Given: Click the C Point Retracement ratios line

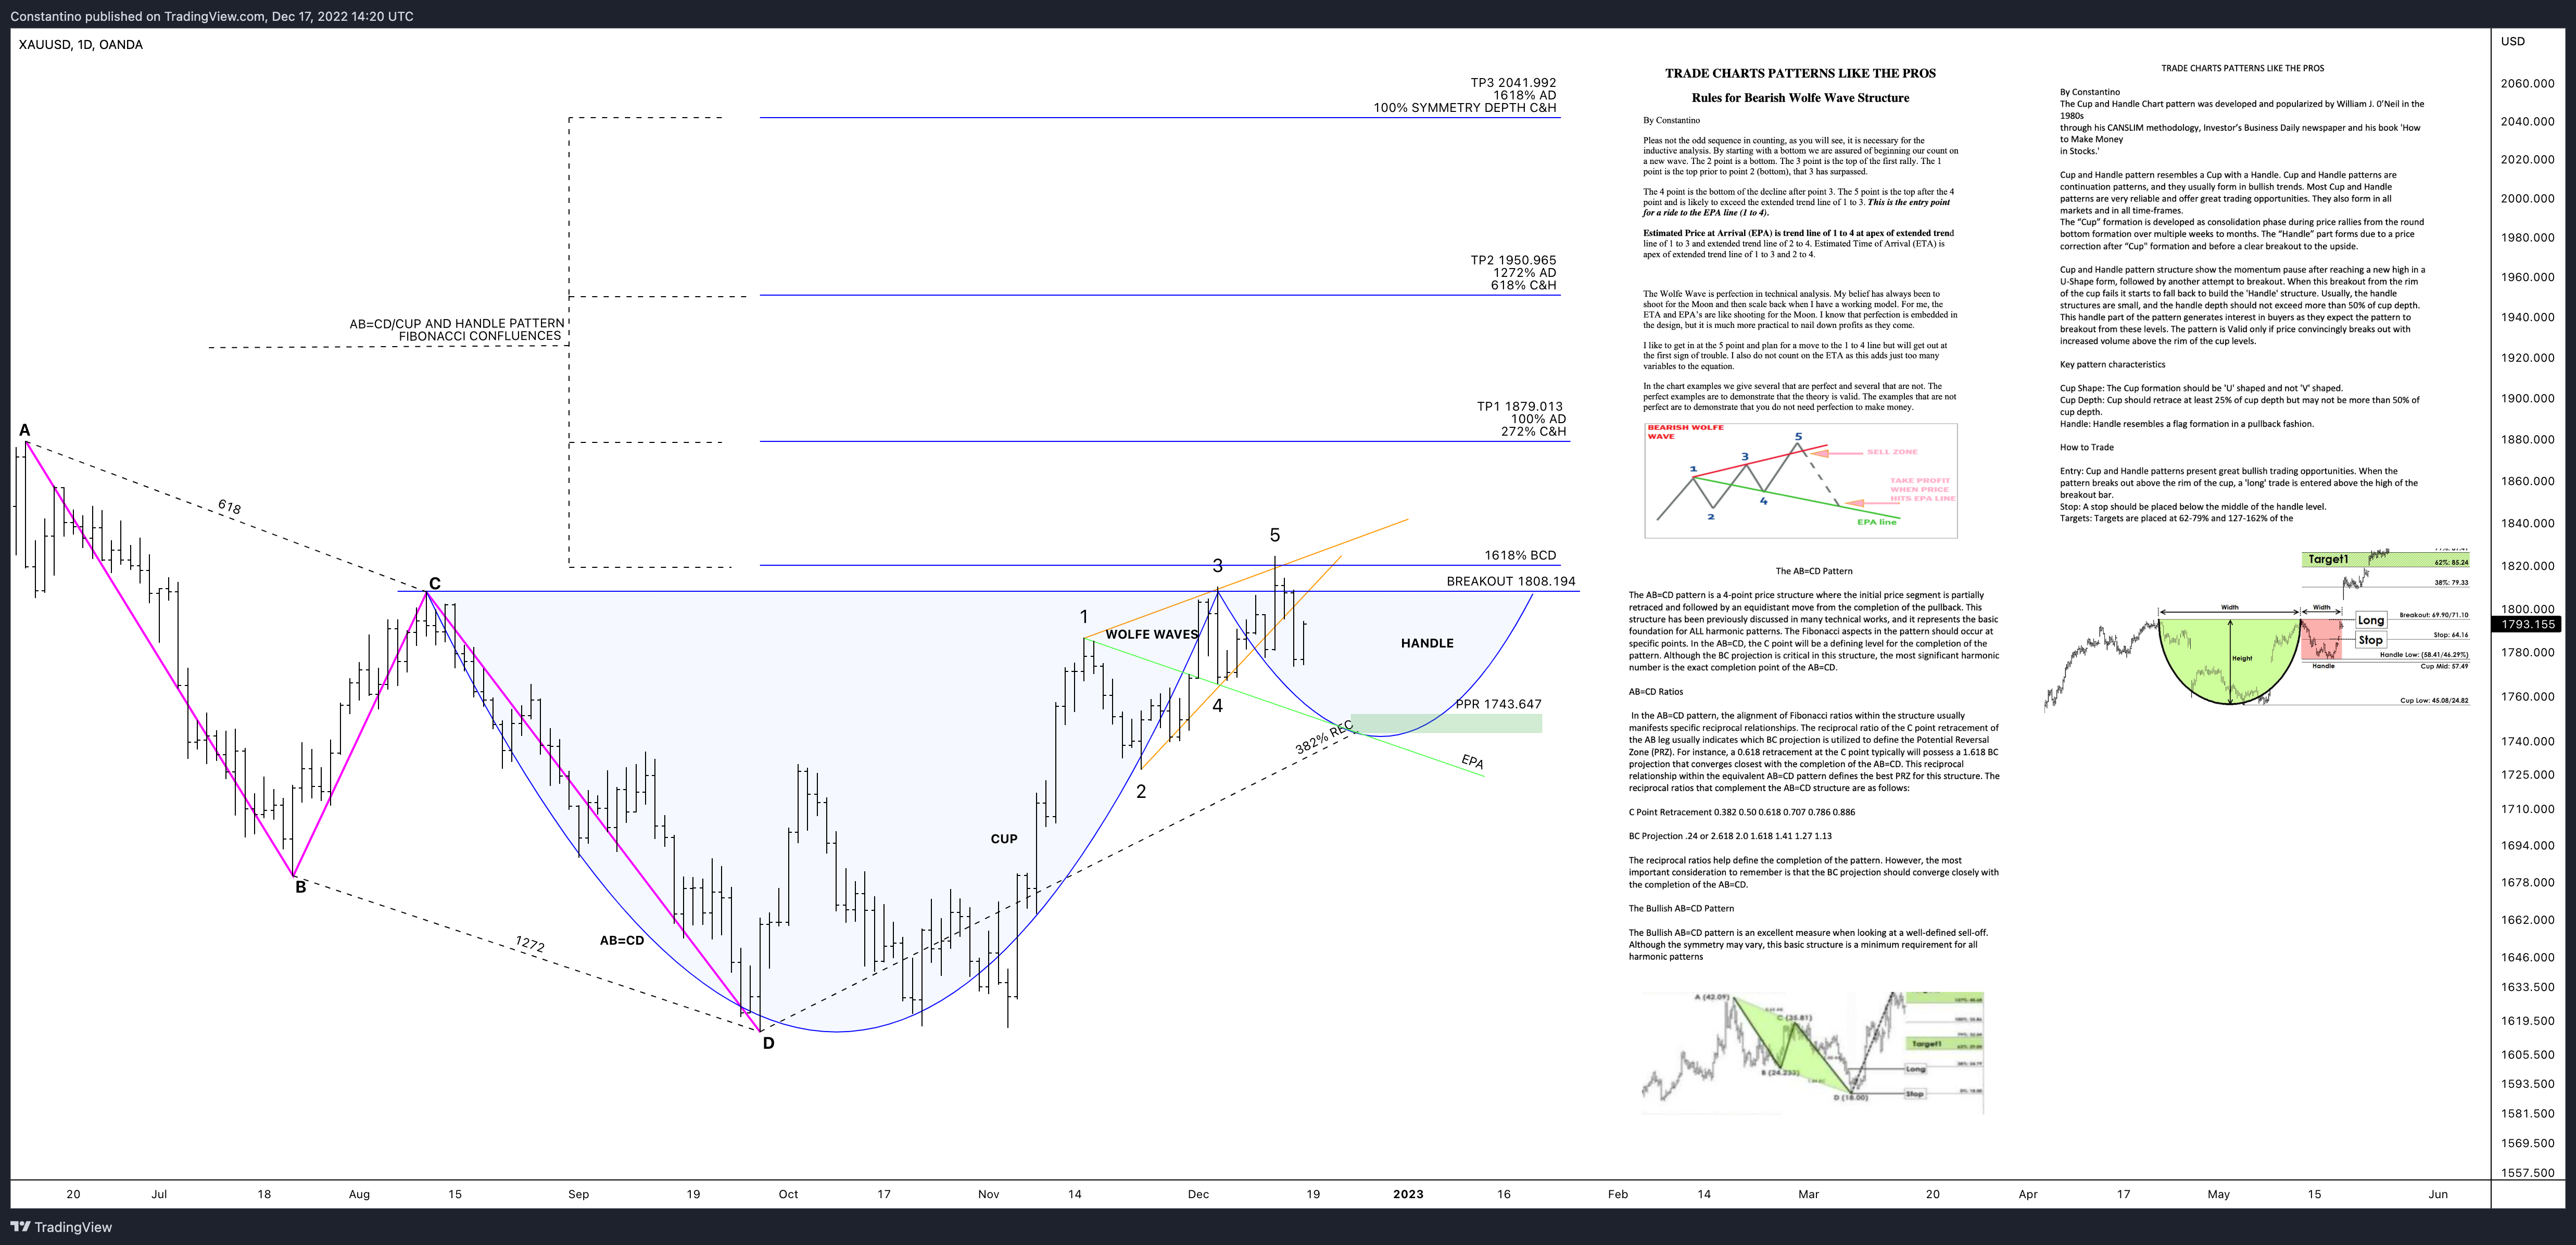Looking at the screenshot, I should 1741,812.
